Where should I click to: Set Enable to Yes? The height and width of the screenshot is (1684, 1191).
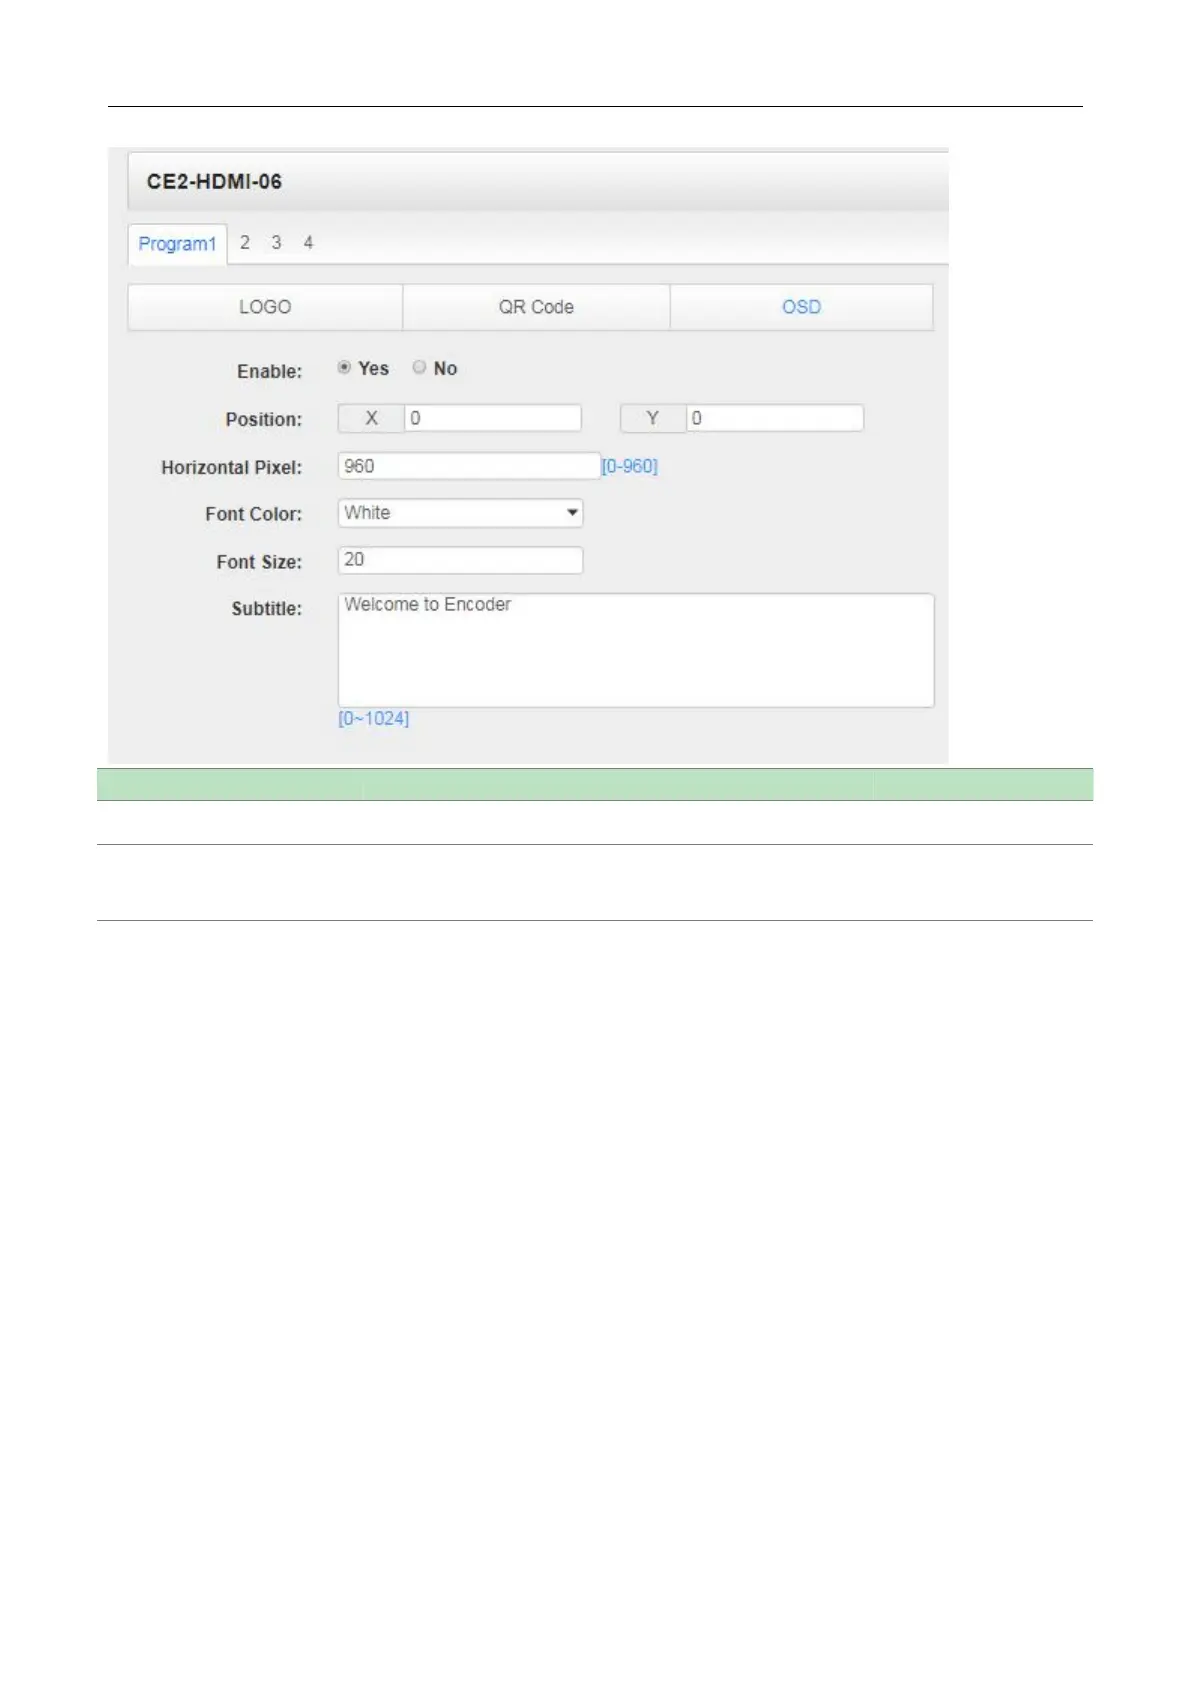(344, 368)
